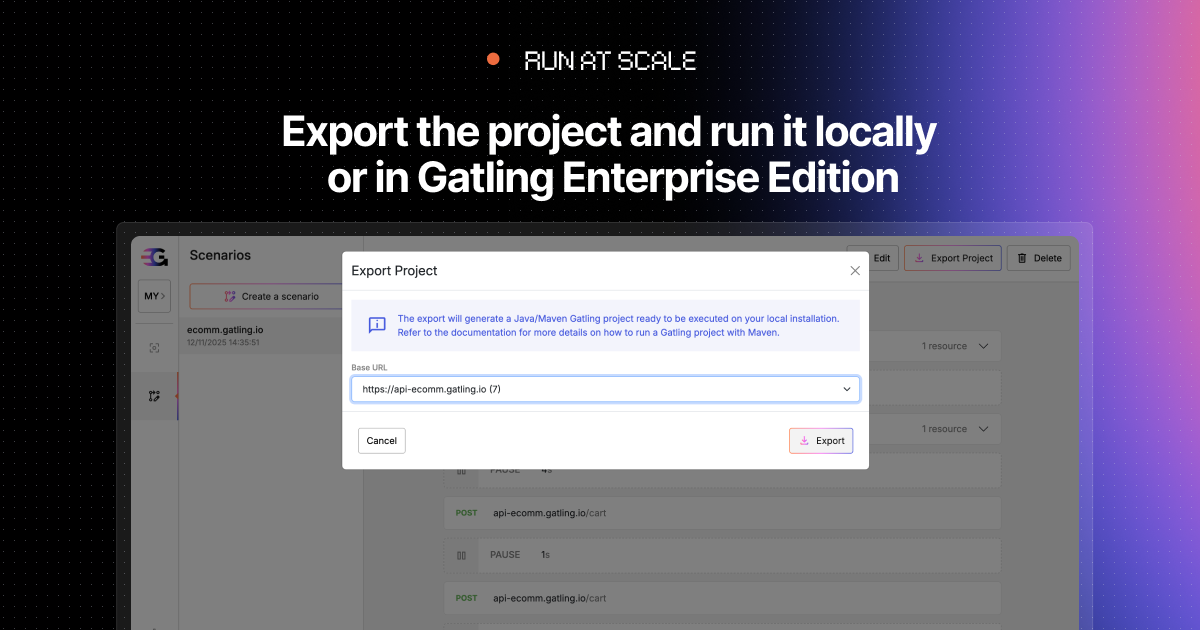Click the Gatling logo in the sidebar

[x=154, y=257]
